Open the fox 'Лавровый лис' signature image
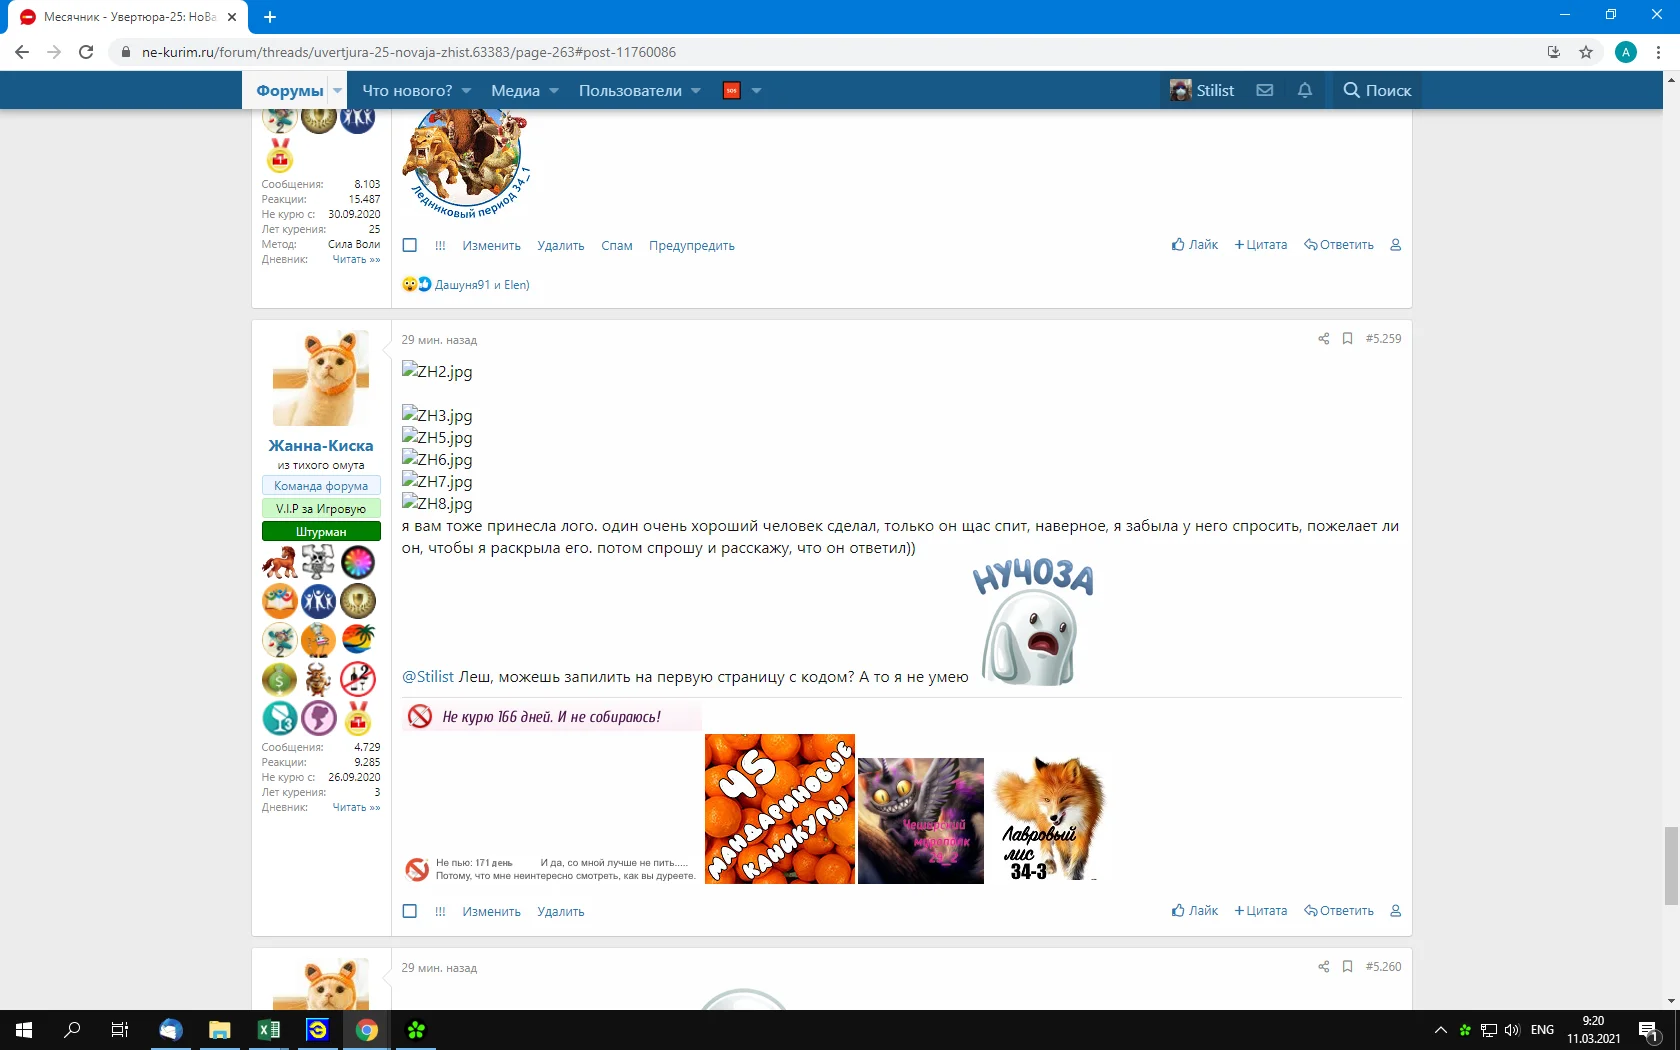The image size is (1680, 1050). click(1049, 819)
